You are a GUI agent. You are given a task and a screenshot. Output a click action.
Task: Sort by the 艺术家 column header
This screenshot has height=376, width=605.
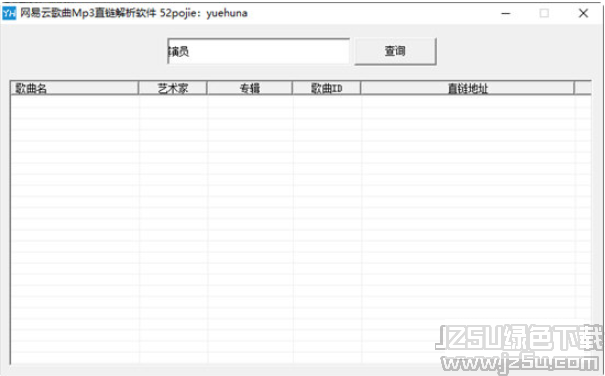[x=172, y=88]
